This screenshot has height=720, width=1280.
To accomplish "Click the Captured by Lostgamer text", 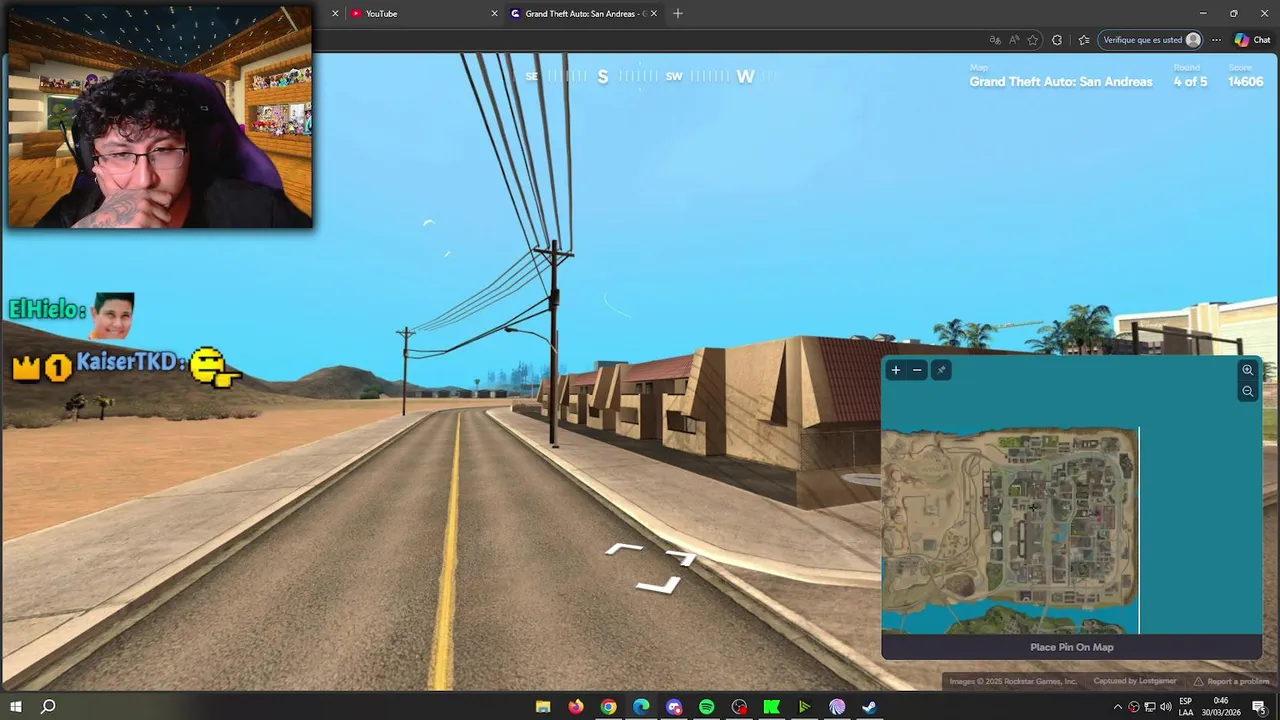I will pyautogui.click(x=1135, y=681).
